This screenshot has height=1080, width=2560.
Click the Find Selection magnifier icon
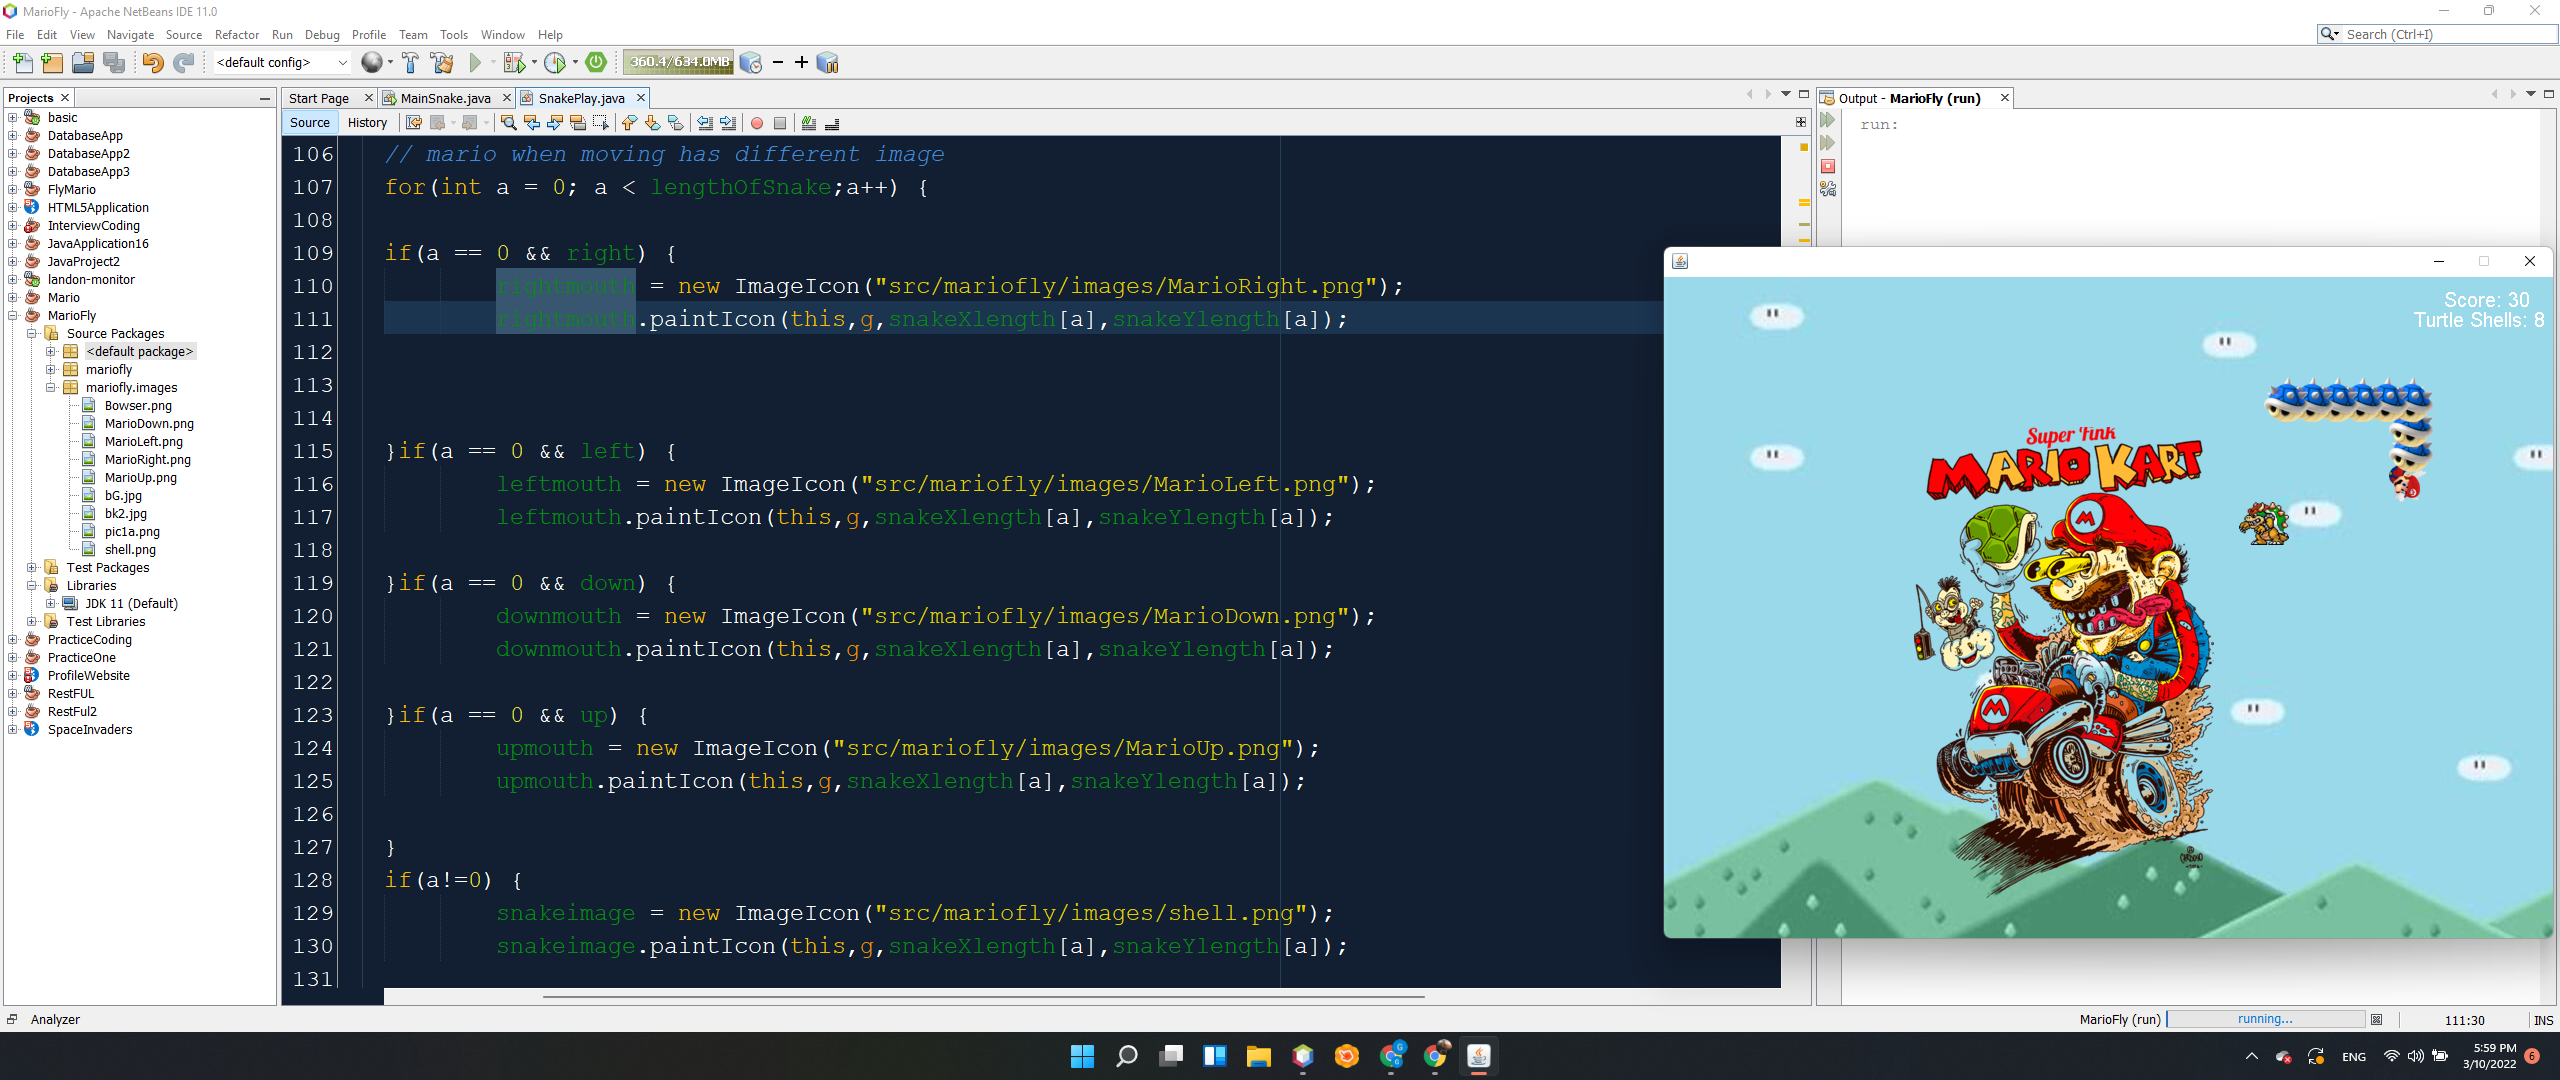[508, 123]
